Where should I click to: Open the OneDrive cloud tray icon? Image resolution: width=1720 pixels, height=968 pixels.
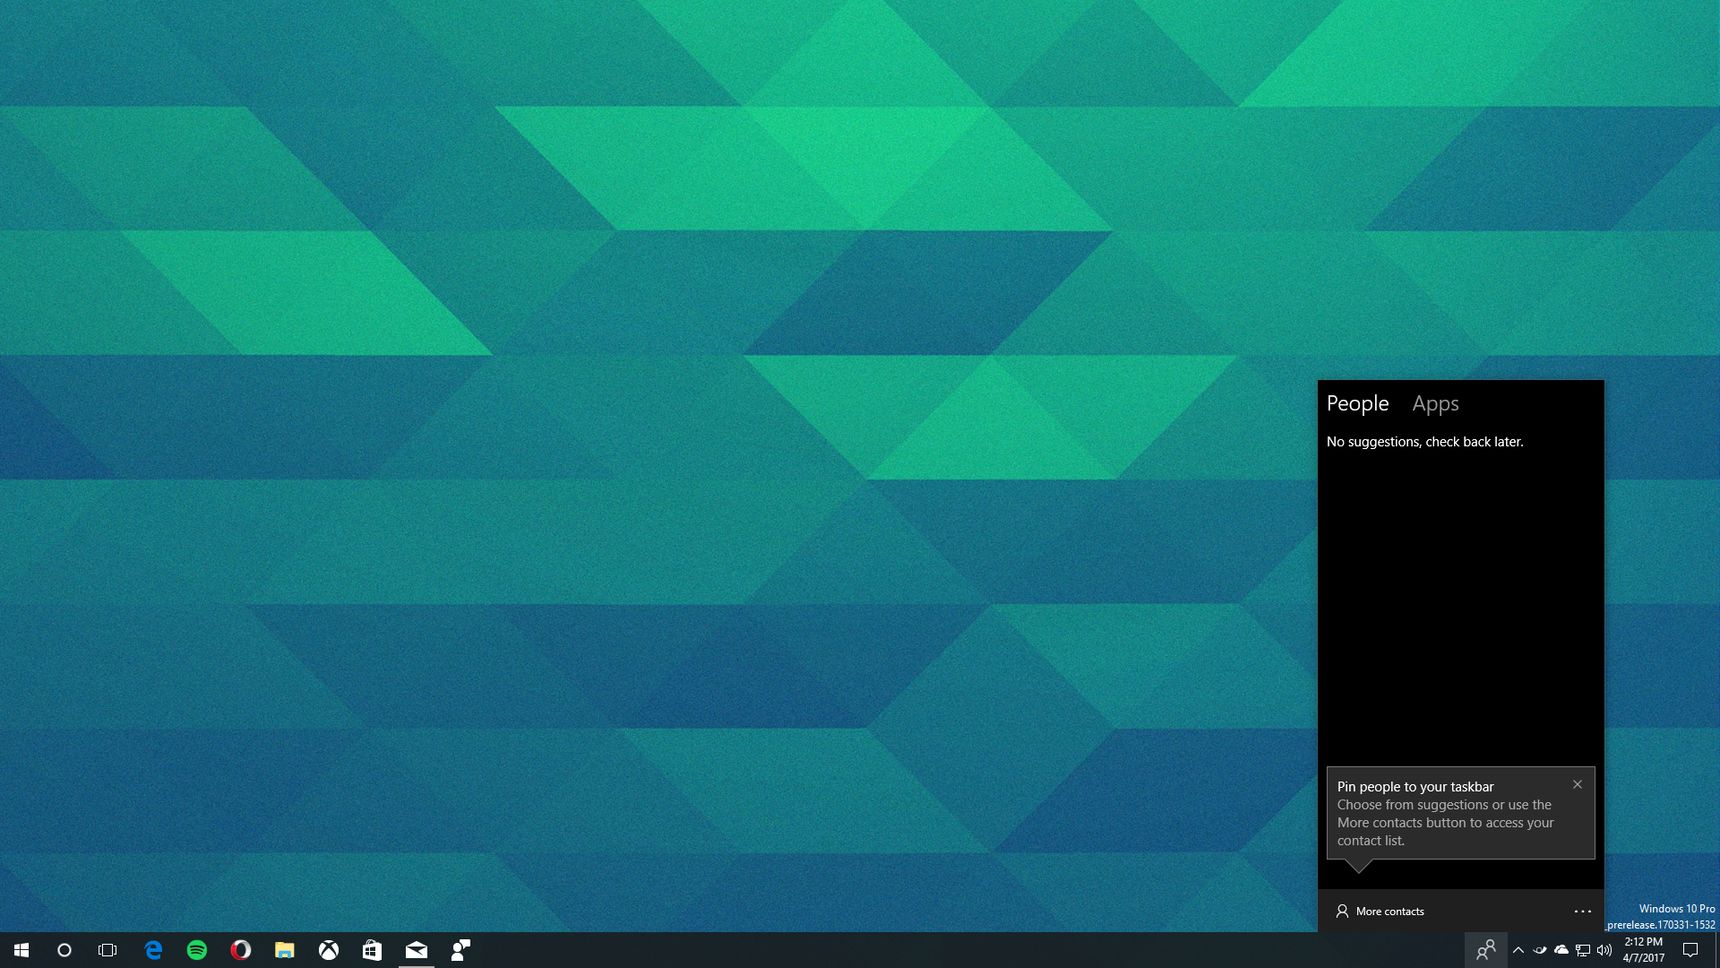click(1561, 950)
